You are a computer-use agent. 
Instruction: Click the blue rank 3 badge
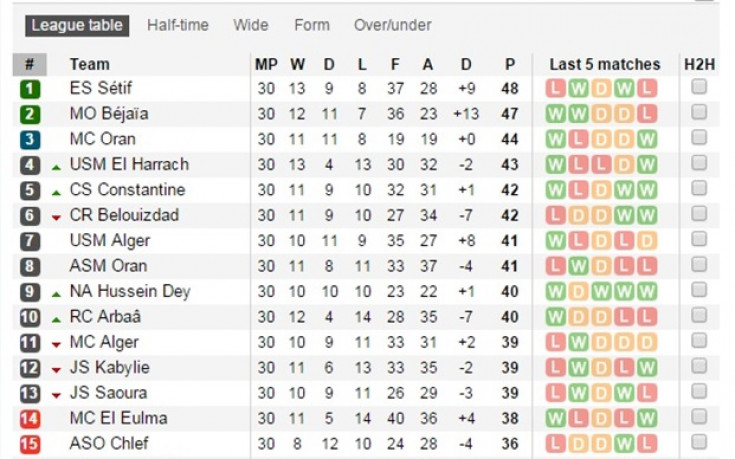pyautogui.click(x=30, y=139)
